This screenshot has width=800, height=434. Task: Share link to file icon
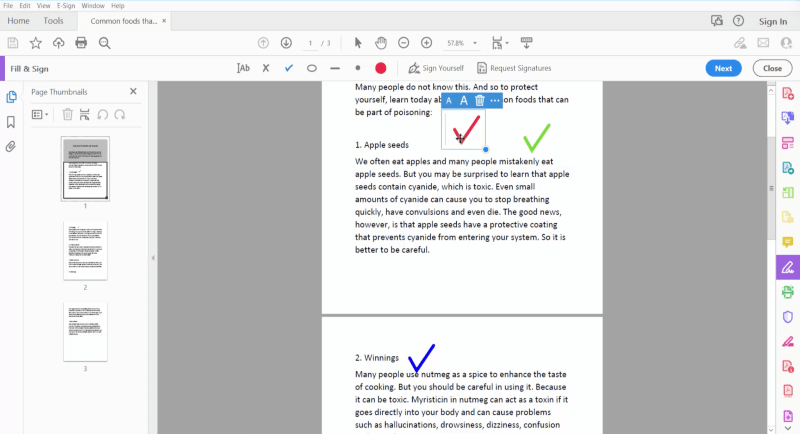tap(740, 43)
